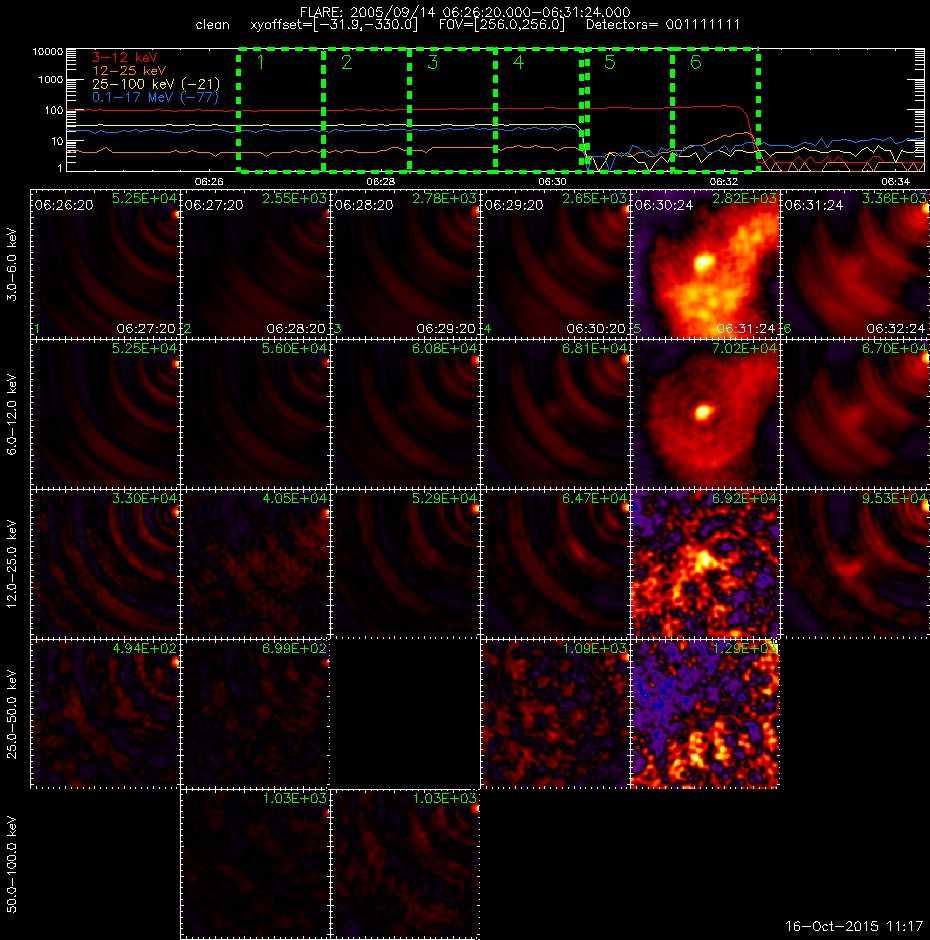Viewport: 930px width, 940px height.
Task: Select the 25.0-50.0 keV image labeled 1.09E+03
Action: 555,714
